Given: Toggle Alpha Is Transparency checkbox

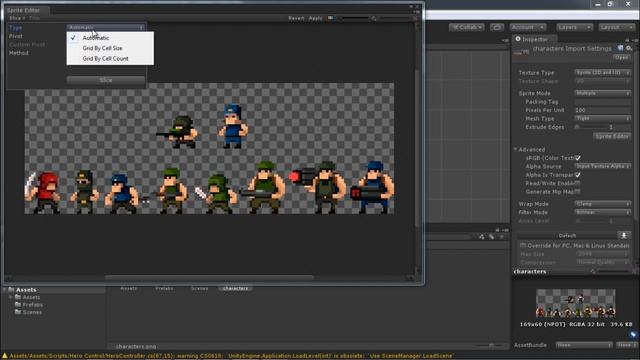Looking at the screenshot, I should 578,175.
